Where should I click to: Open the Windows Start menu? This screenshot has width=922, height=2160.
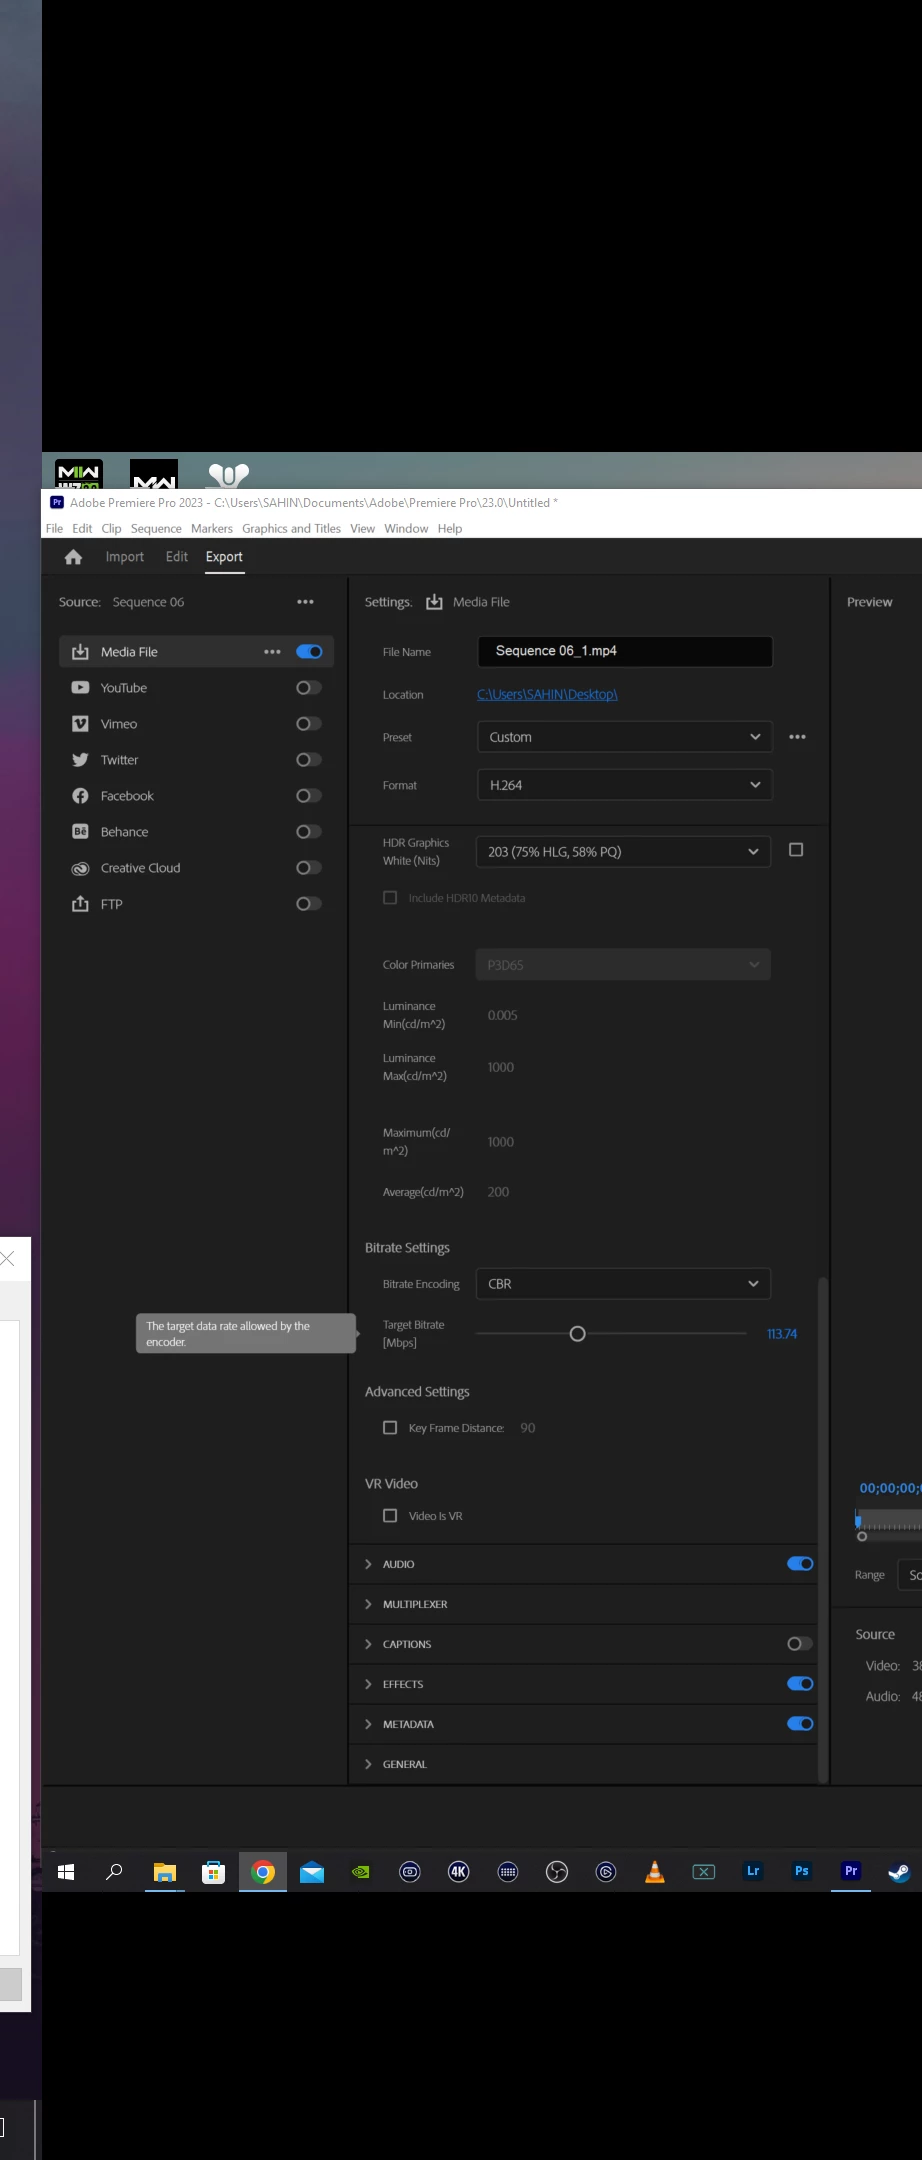[x=66, y=1872]
